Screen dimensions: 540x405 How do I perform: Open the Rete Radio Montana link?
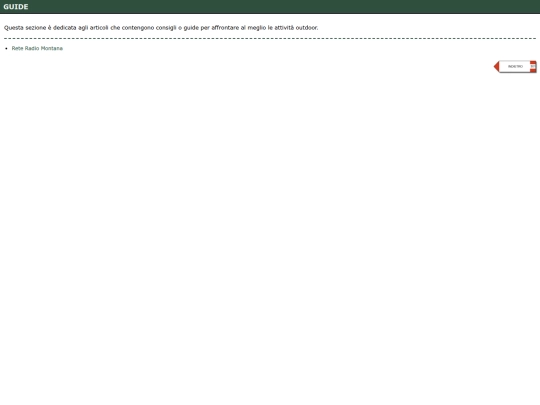pos(37,48)
